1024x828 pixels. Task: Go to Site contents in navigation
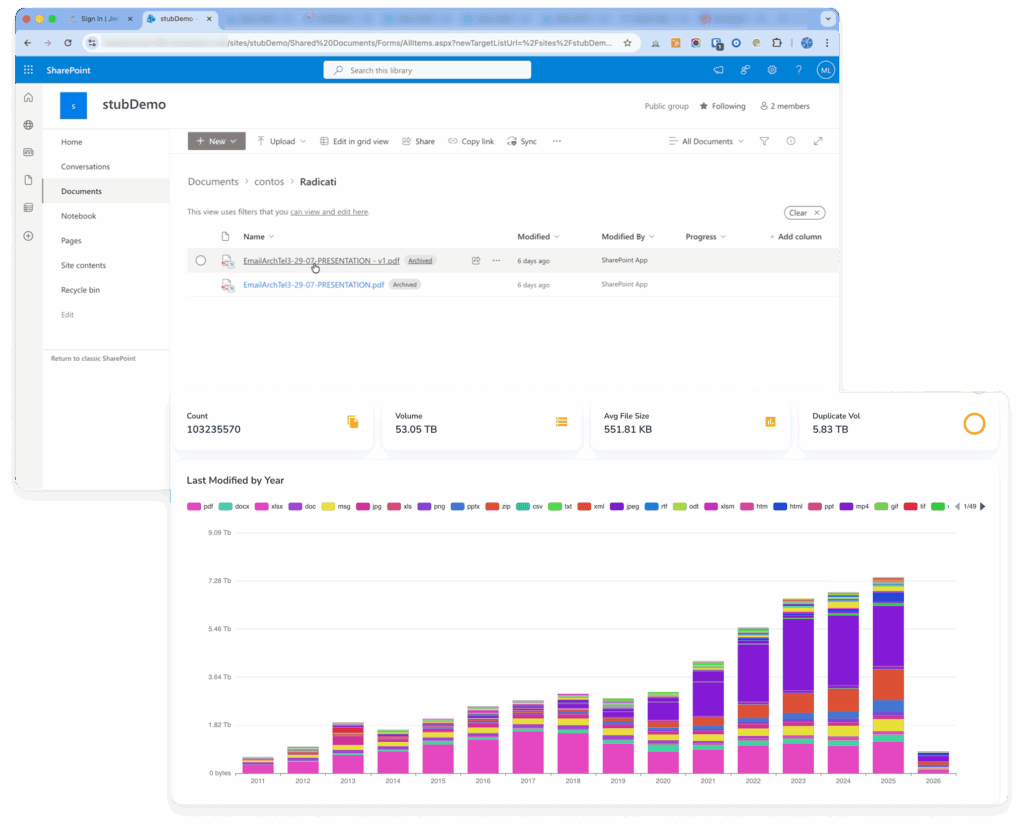[83, 265]
